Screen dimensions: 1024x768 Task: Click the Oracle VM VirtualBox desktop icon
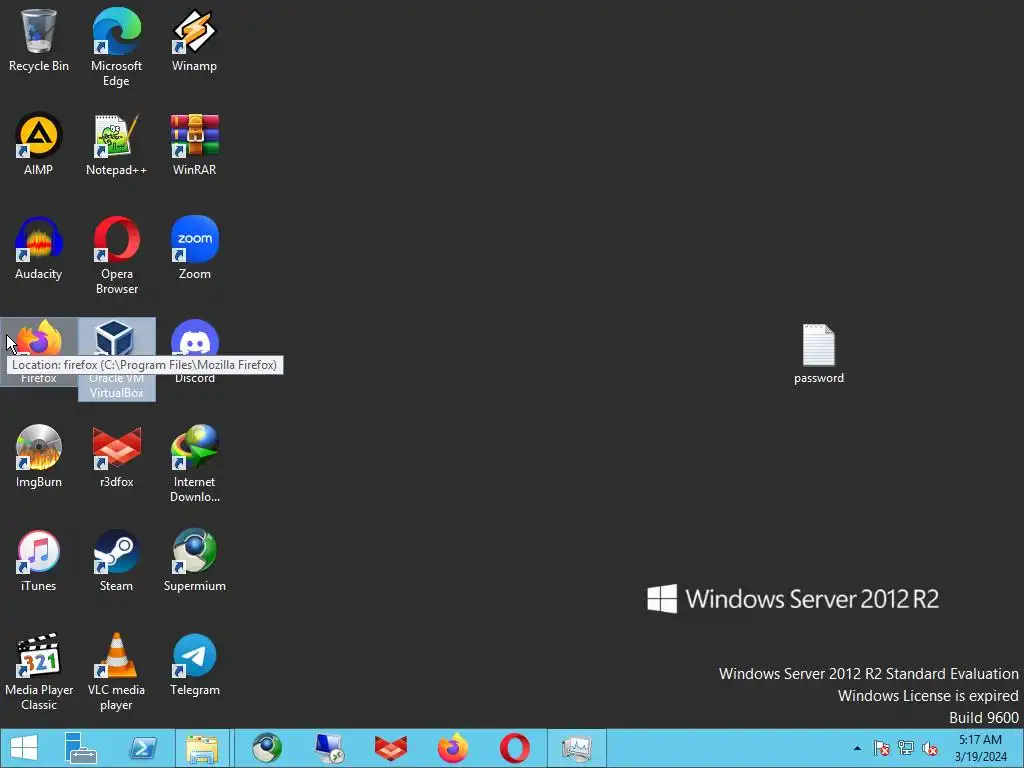pyautogui.click(x=116, y=359)
